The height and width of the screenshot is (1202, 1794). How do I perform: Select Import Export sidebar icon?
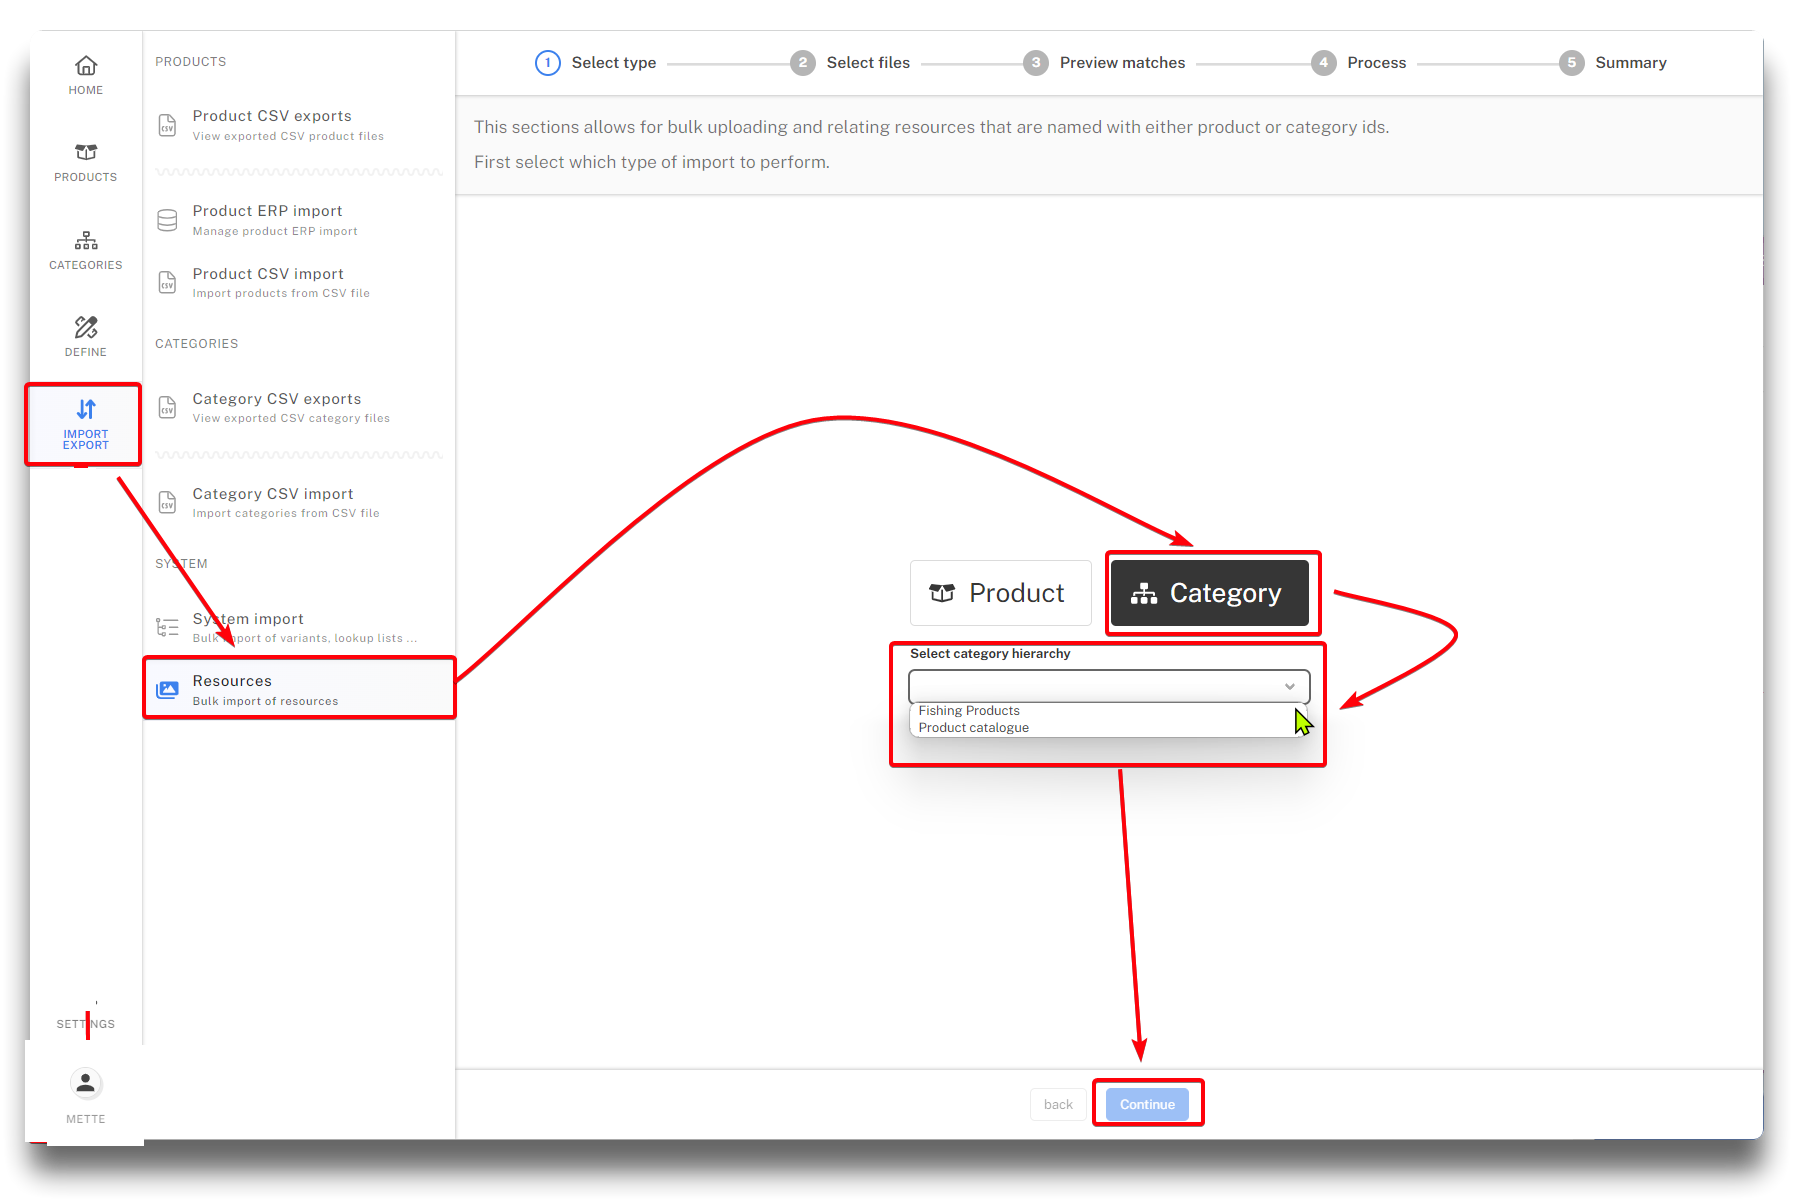[86, 424]
